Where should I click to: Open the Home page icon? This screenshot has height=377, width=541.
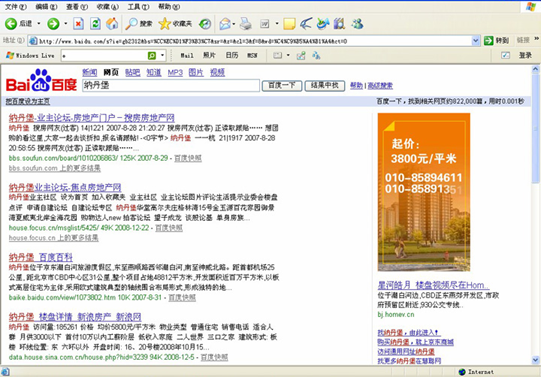tap(112, 23)
